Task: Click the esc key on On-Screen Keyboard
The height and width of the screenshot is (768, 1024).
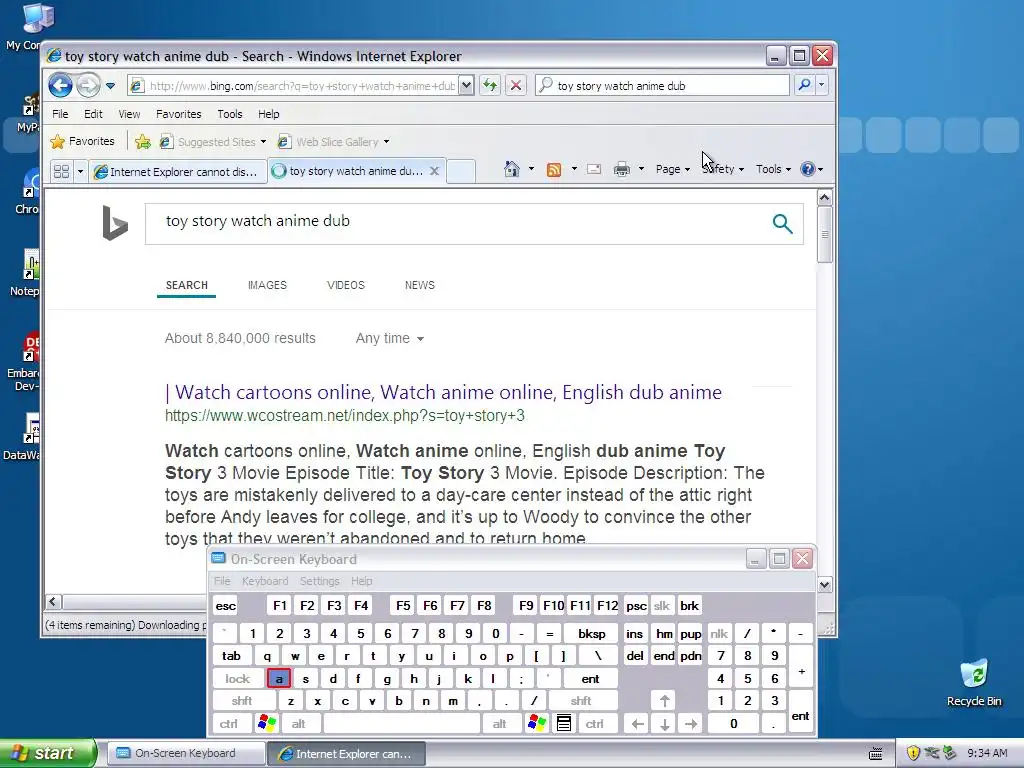Action: [x=225, y=605]
